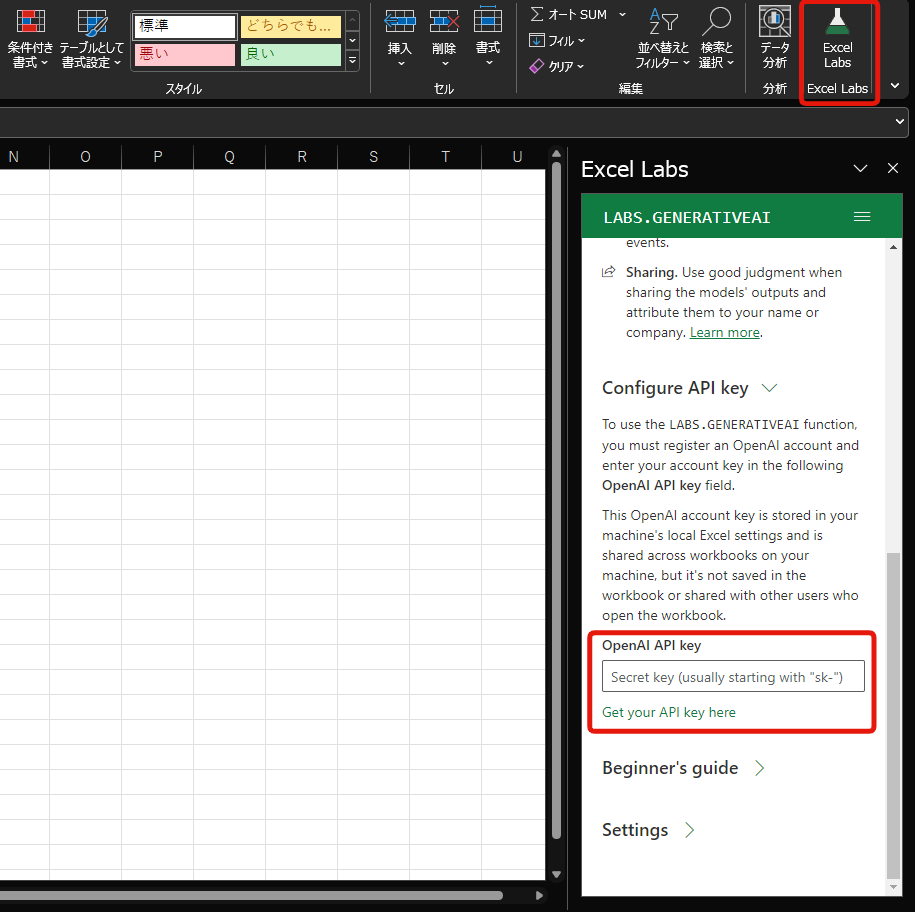Select column R header
This screenshot has width=915, height=912.
coord(302,156)
